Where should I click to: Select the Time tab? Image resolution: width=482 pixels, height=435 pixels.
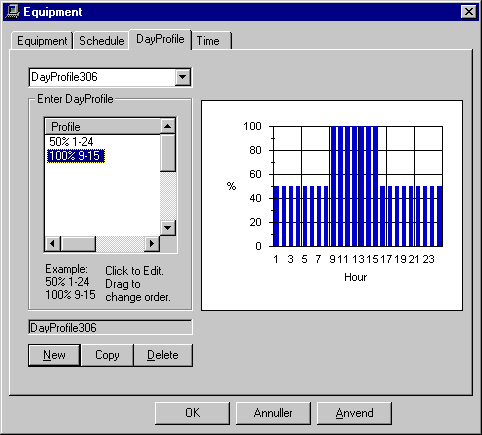tap(211, 41)
